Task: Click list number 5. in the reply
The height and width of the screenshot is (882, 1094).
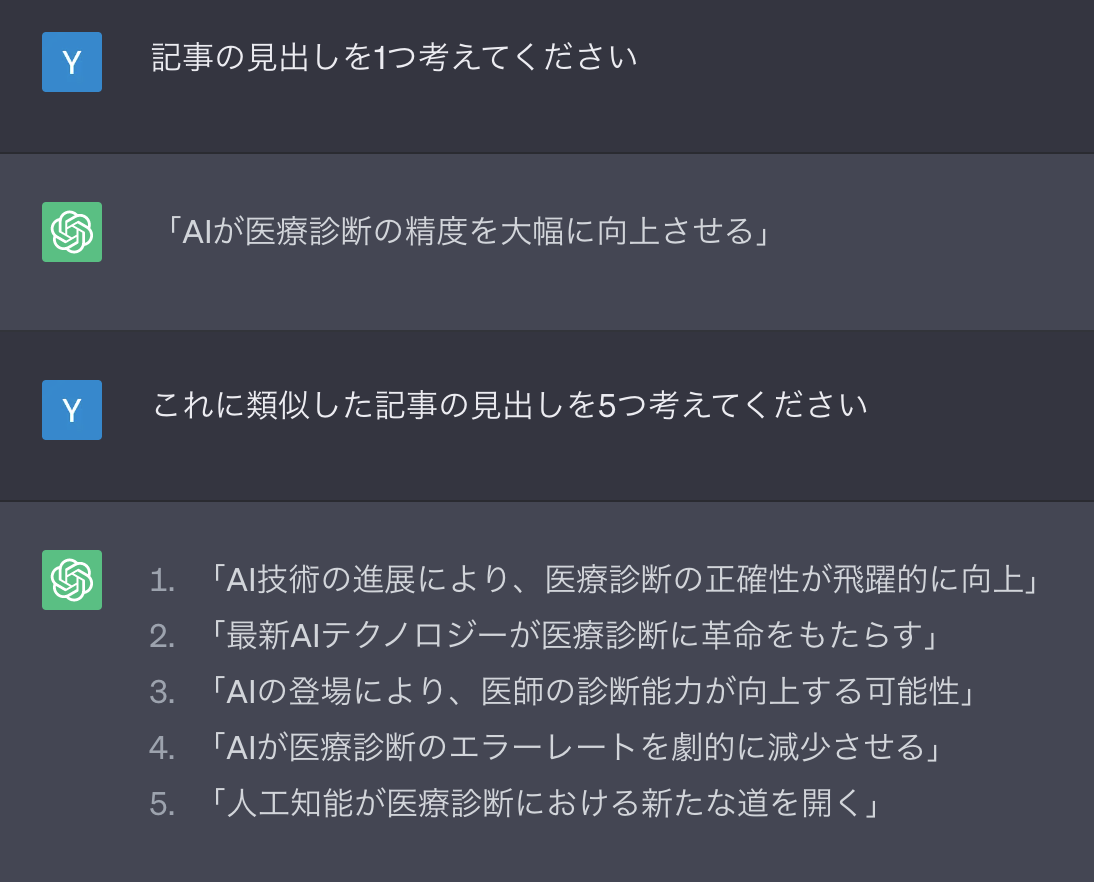Action: [x=162, y=804]
